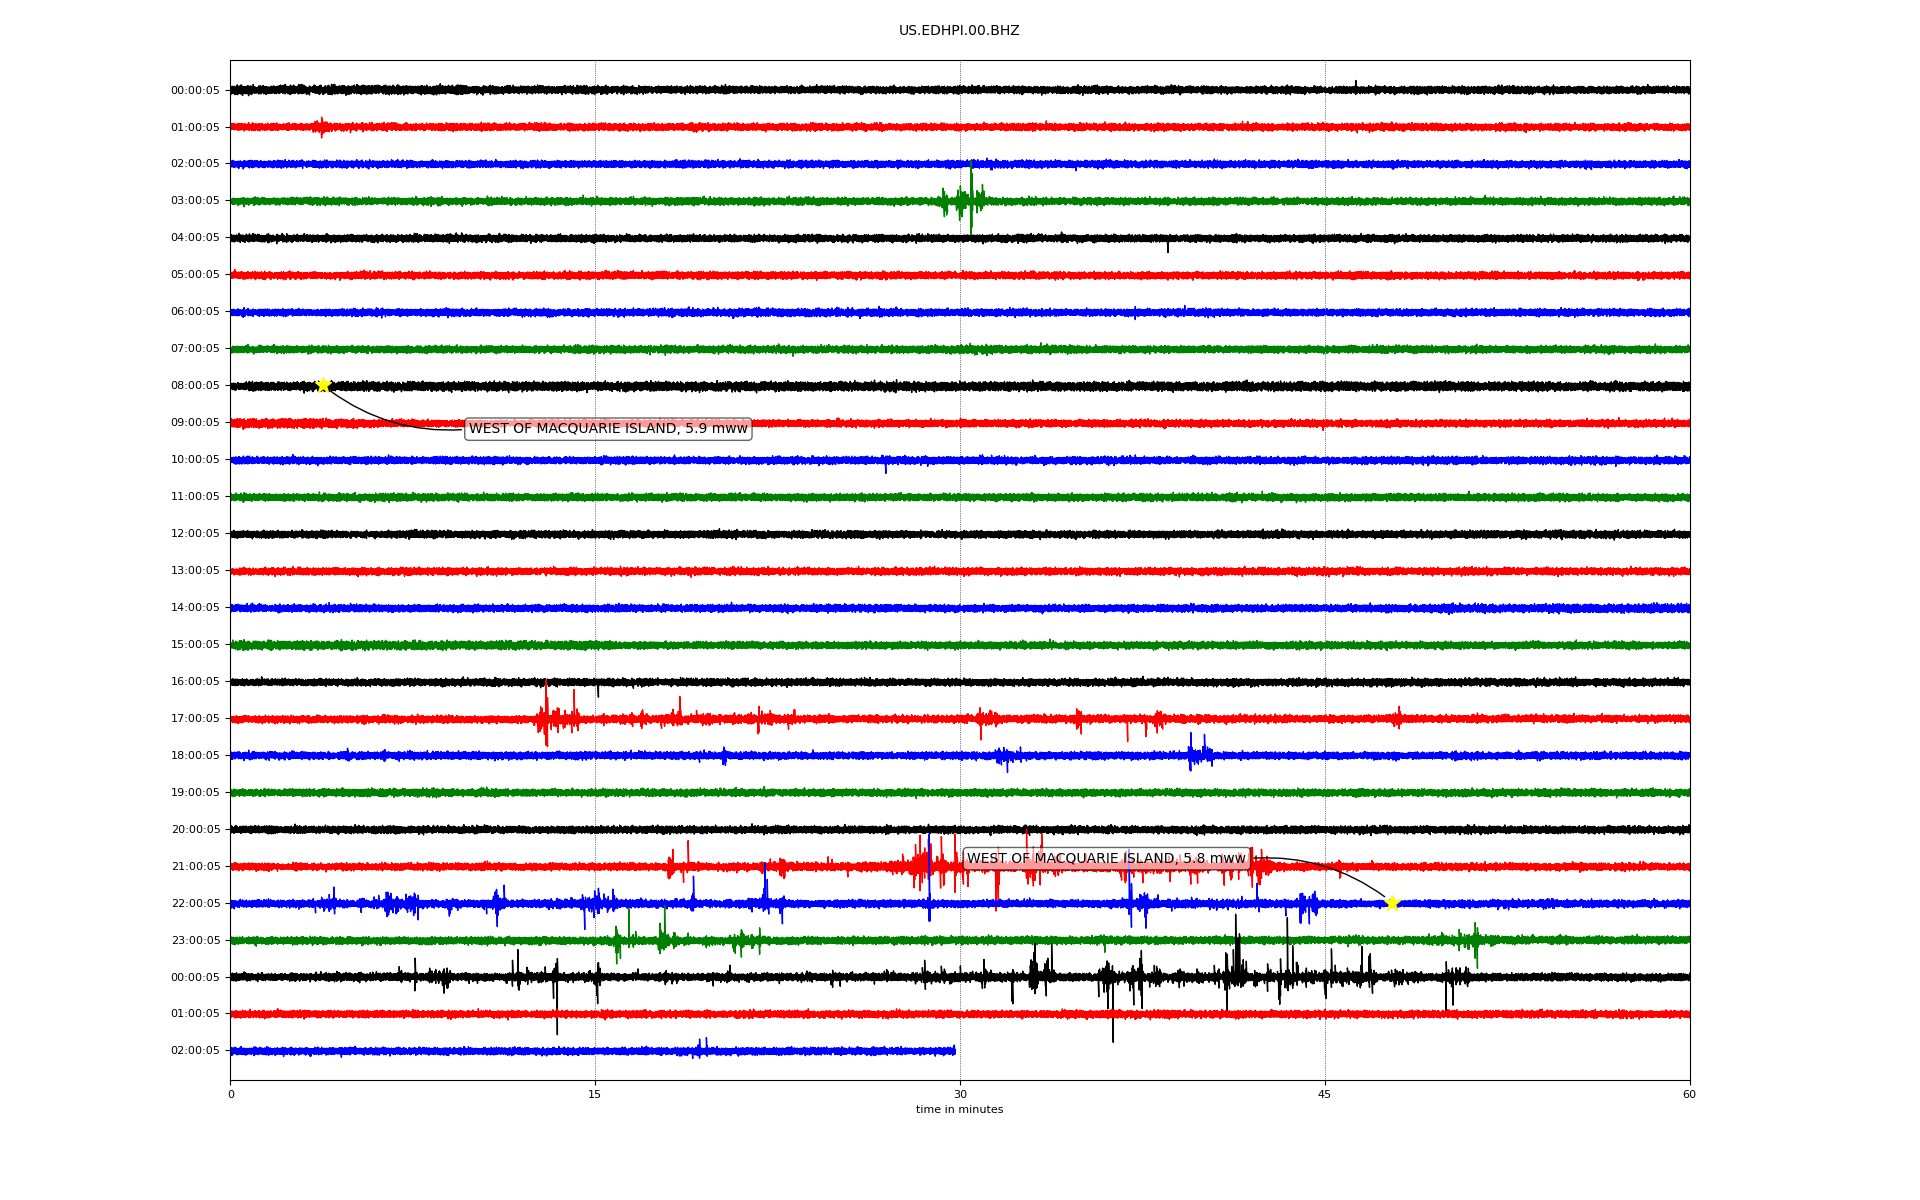The width and height of the screenshot is (1920, 1200).
Task: Click the 5.8 mww Macquarie Island annotation
Action: click(x=1106, y=859)
